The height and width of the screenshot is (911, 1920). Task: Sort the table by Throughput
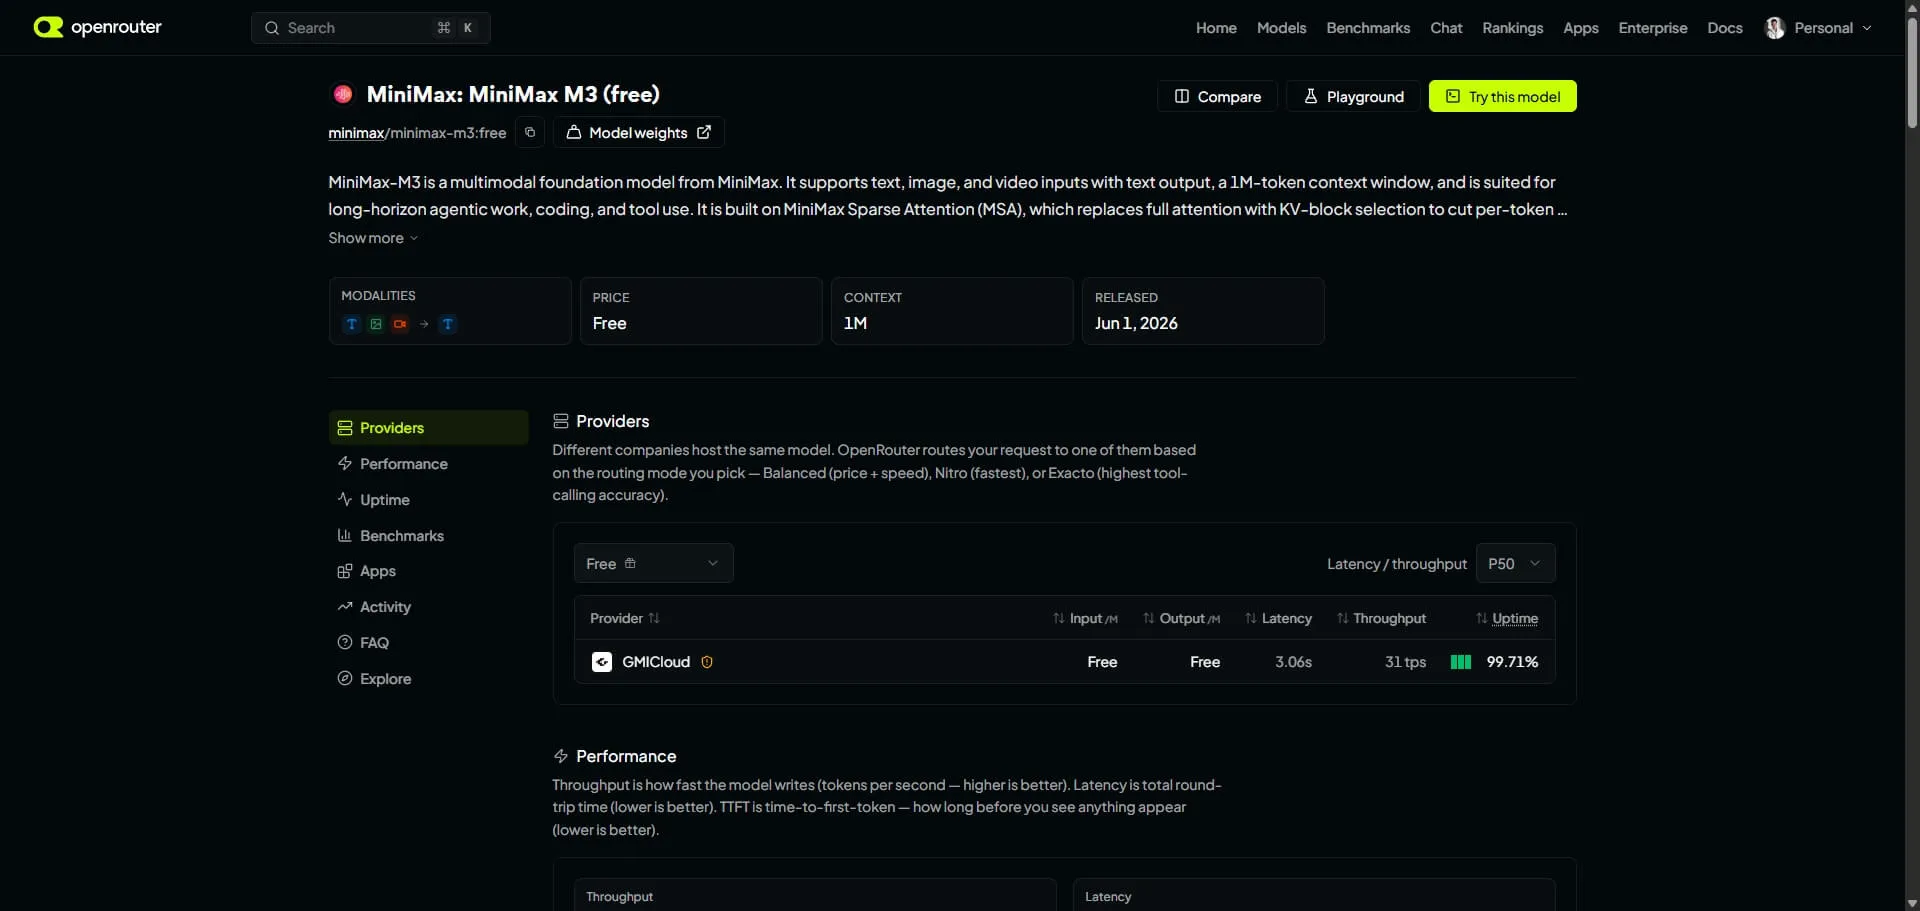[x=1381, y=618]
